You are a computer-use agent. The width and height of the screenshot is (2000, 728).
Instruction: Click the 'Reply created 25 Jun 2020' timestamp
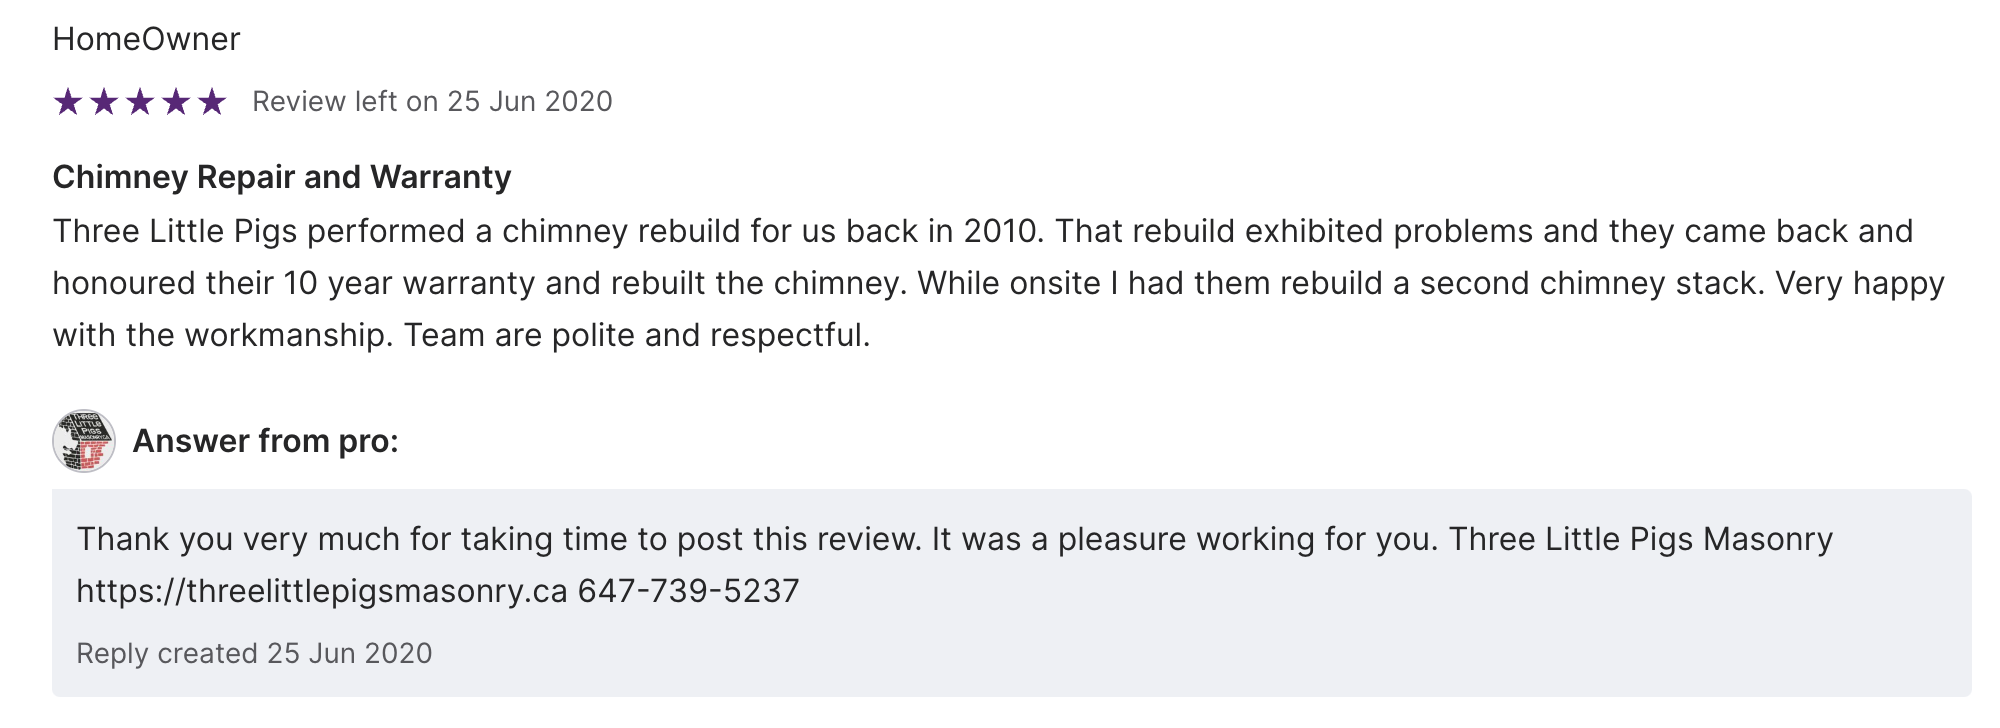[x=254, y=653]
